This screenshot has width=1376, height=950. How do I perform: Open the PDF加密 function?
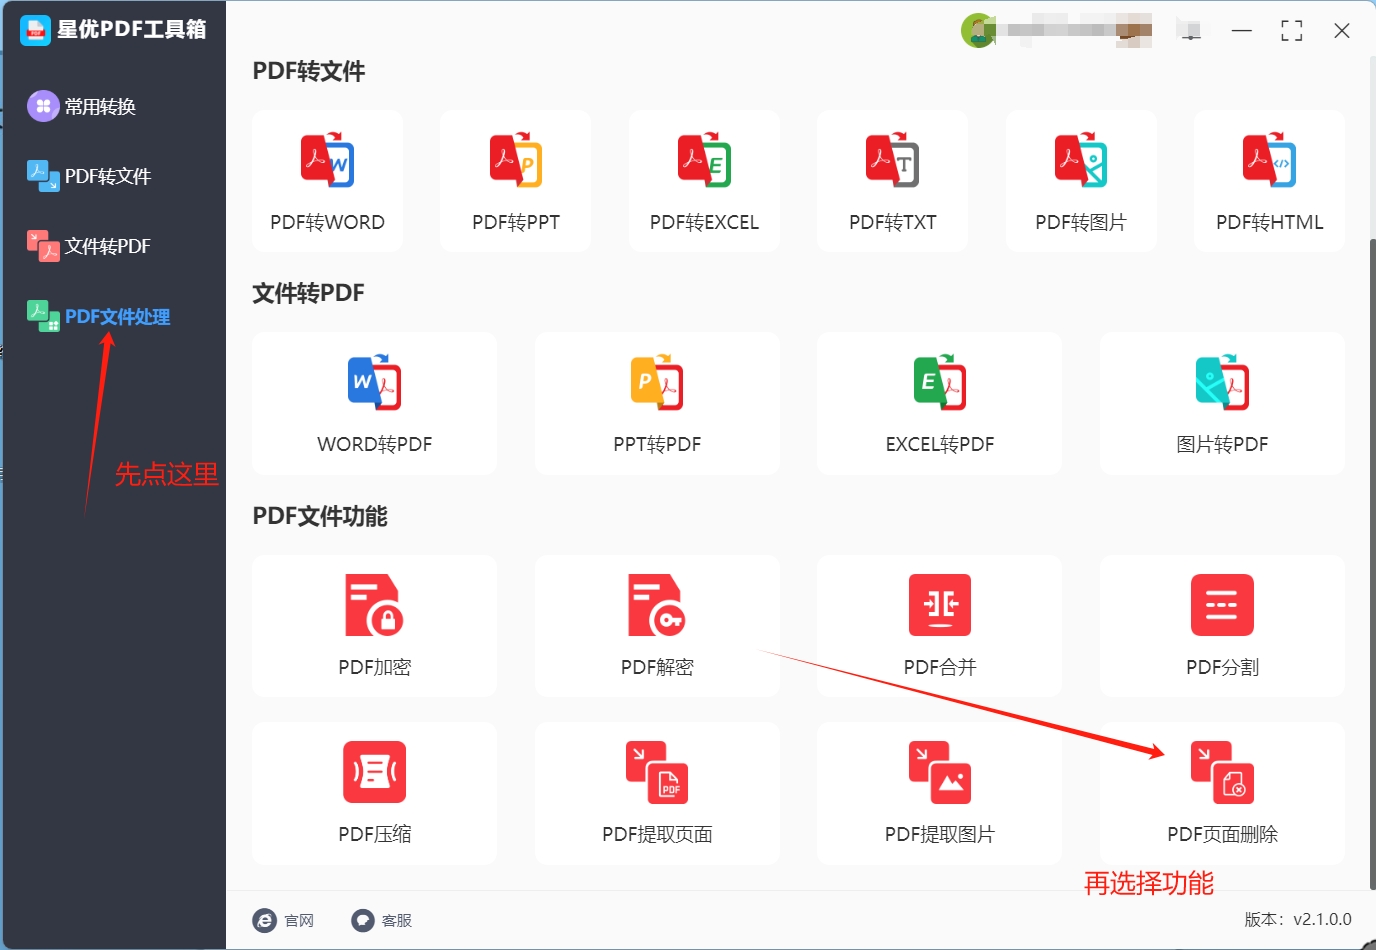pos(374,626)
